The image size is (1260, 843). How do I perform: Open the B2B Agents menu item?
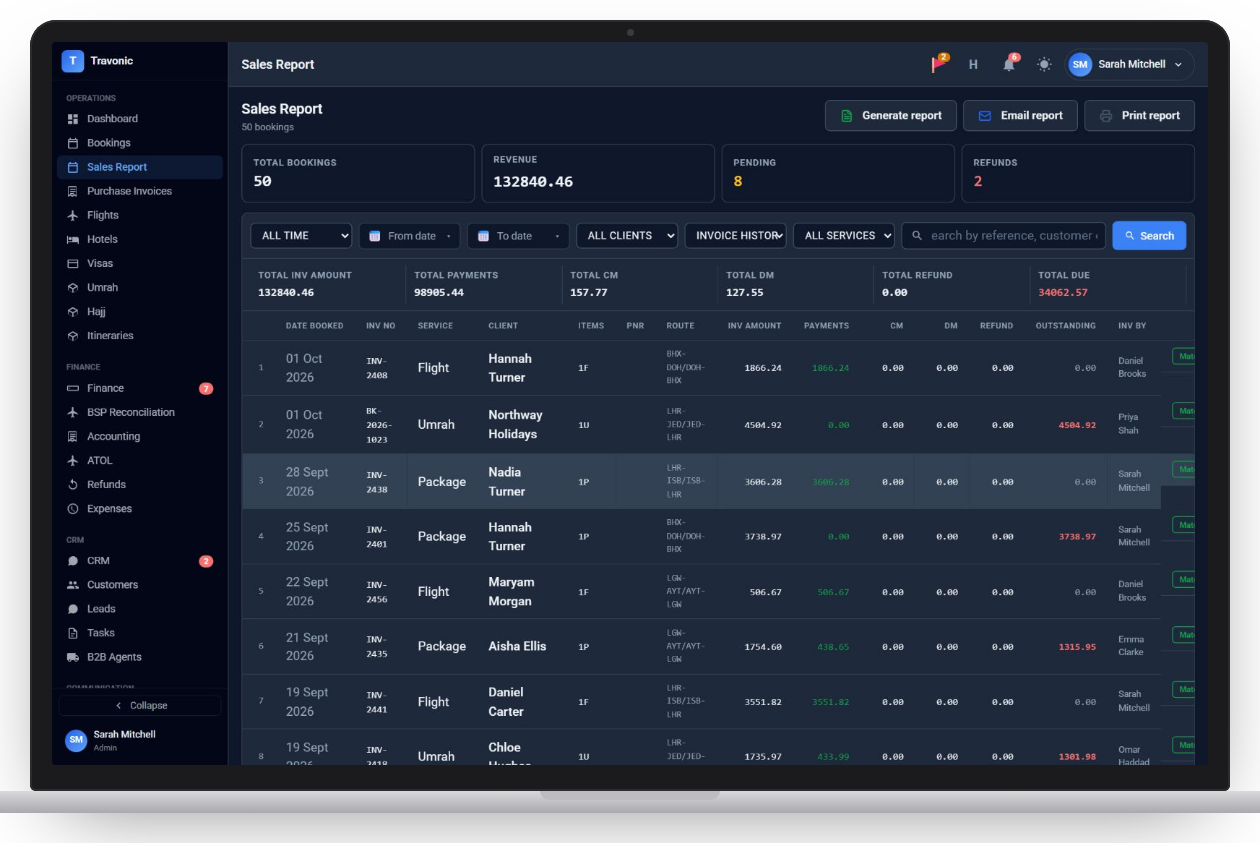click(x=140, y=657)
